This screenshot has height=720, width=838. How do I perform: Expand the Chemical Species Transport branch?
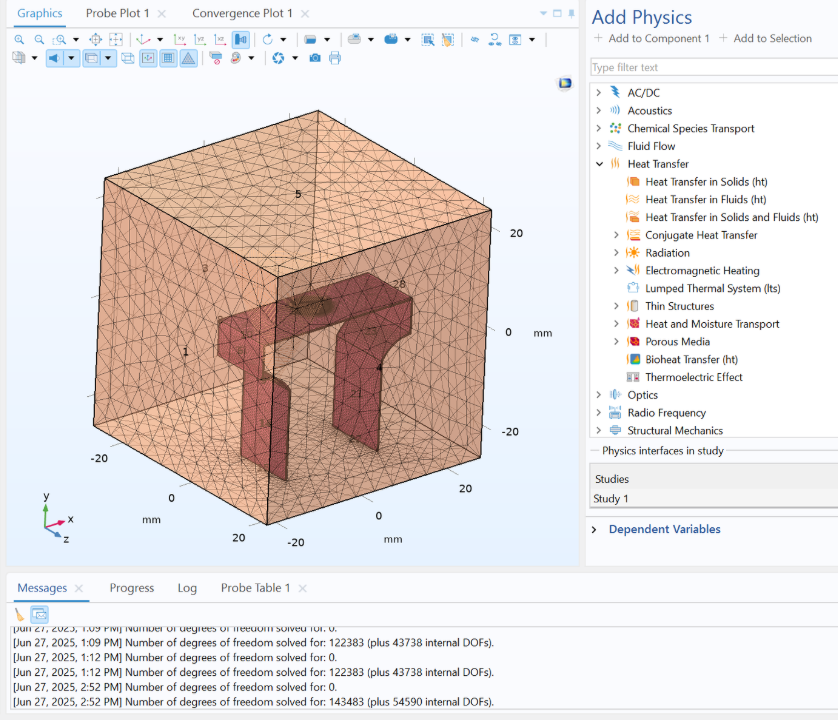(599, 128)
